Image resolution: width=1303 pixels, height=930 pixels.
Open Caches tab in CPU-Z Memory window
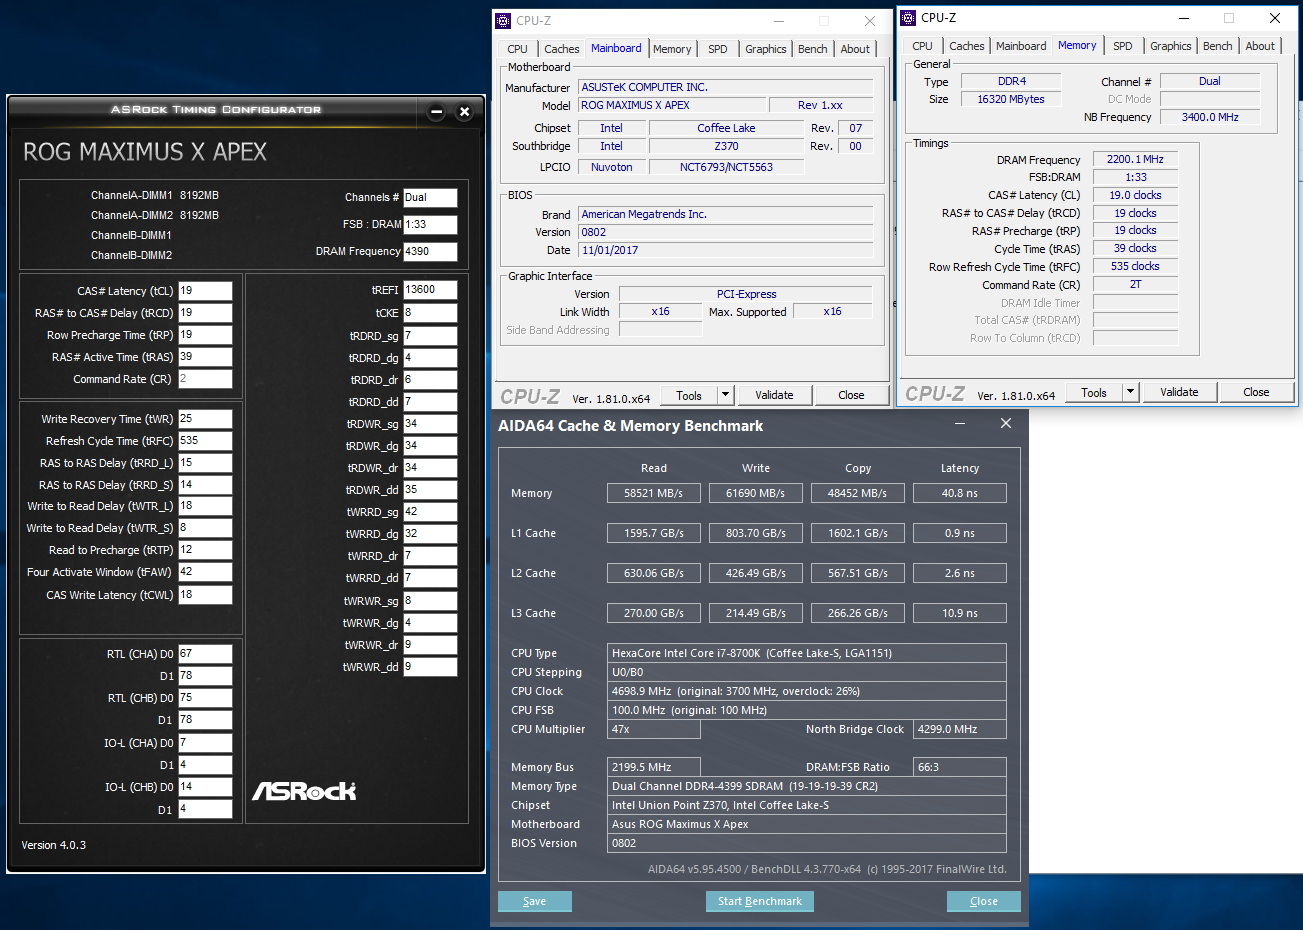coord(966,46)
